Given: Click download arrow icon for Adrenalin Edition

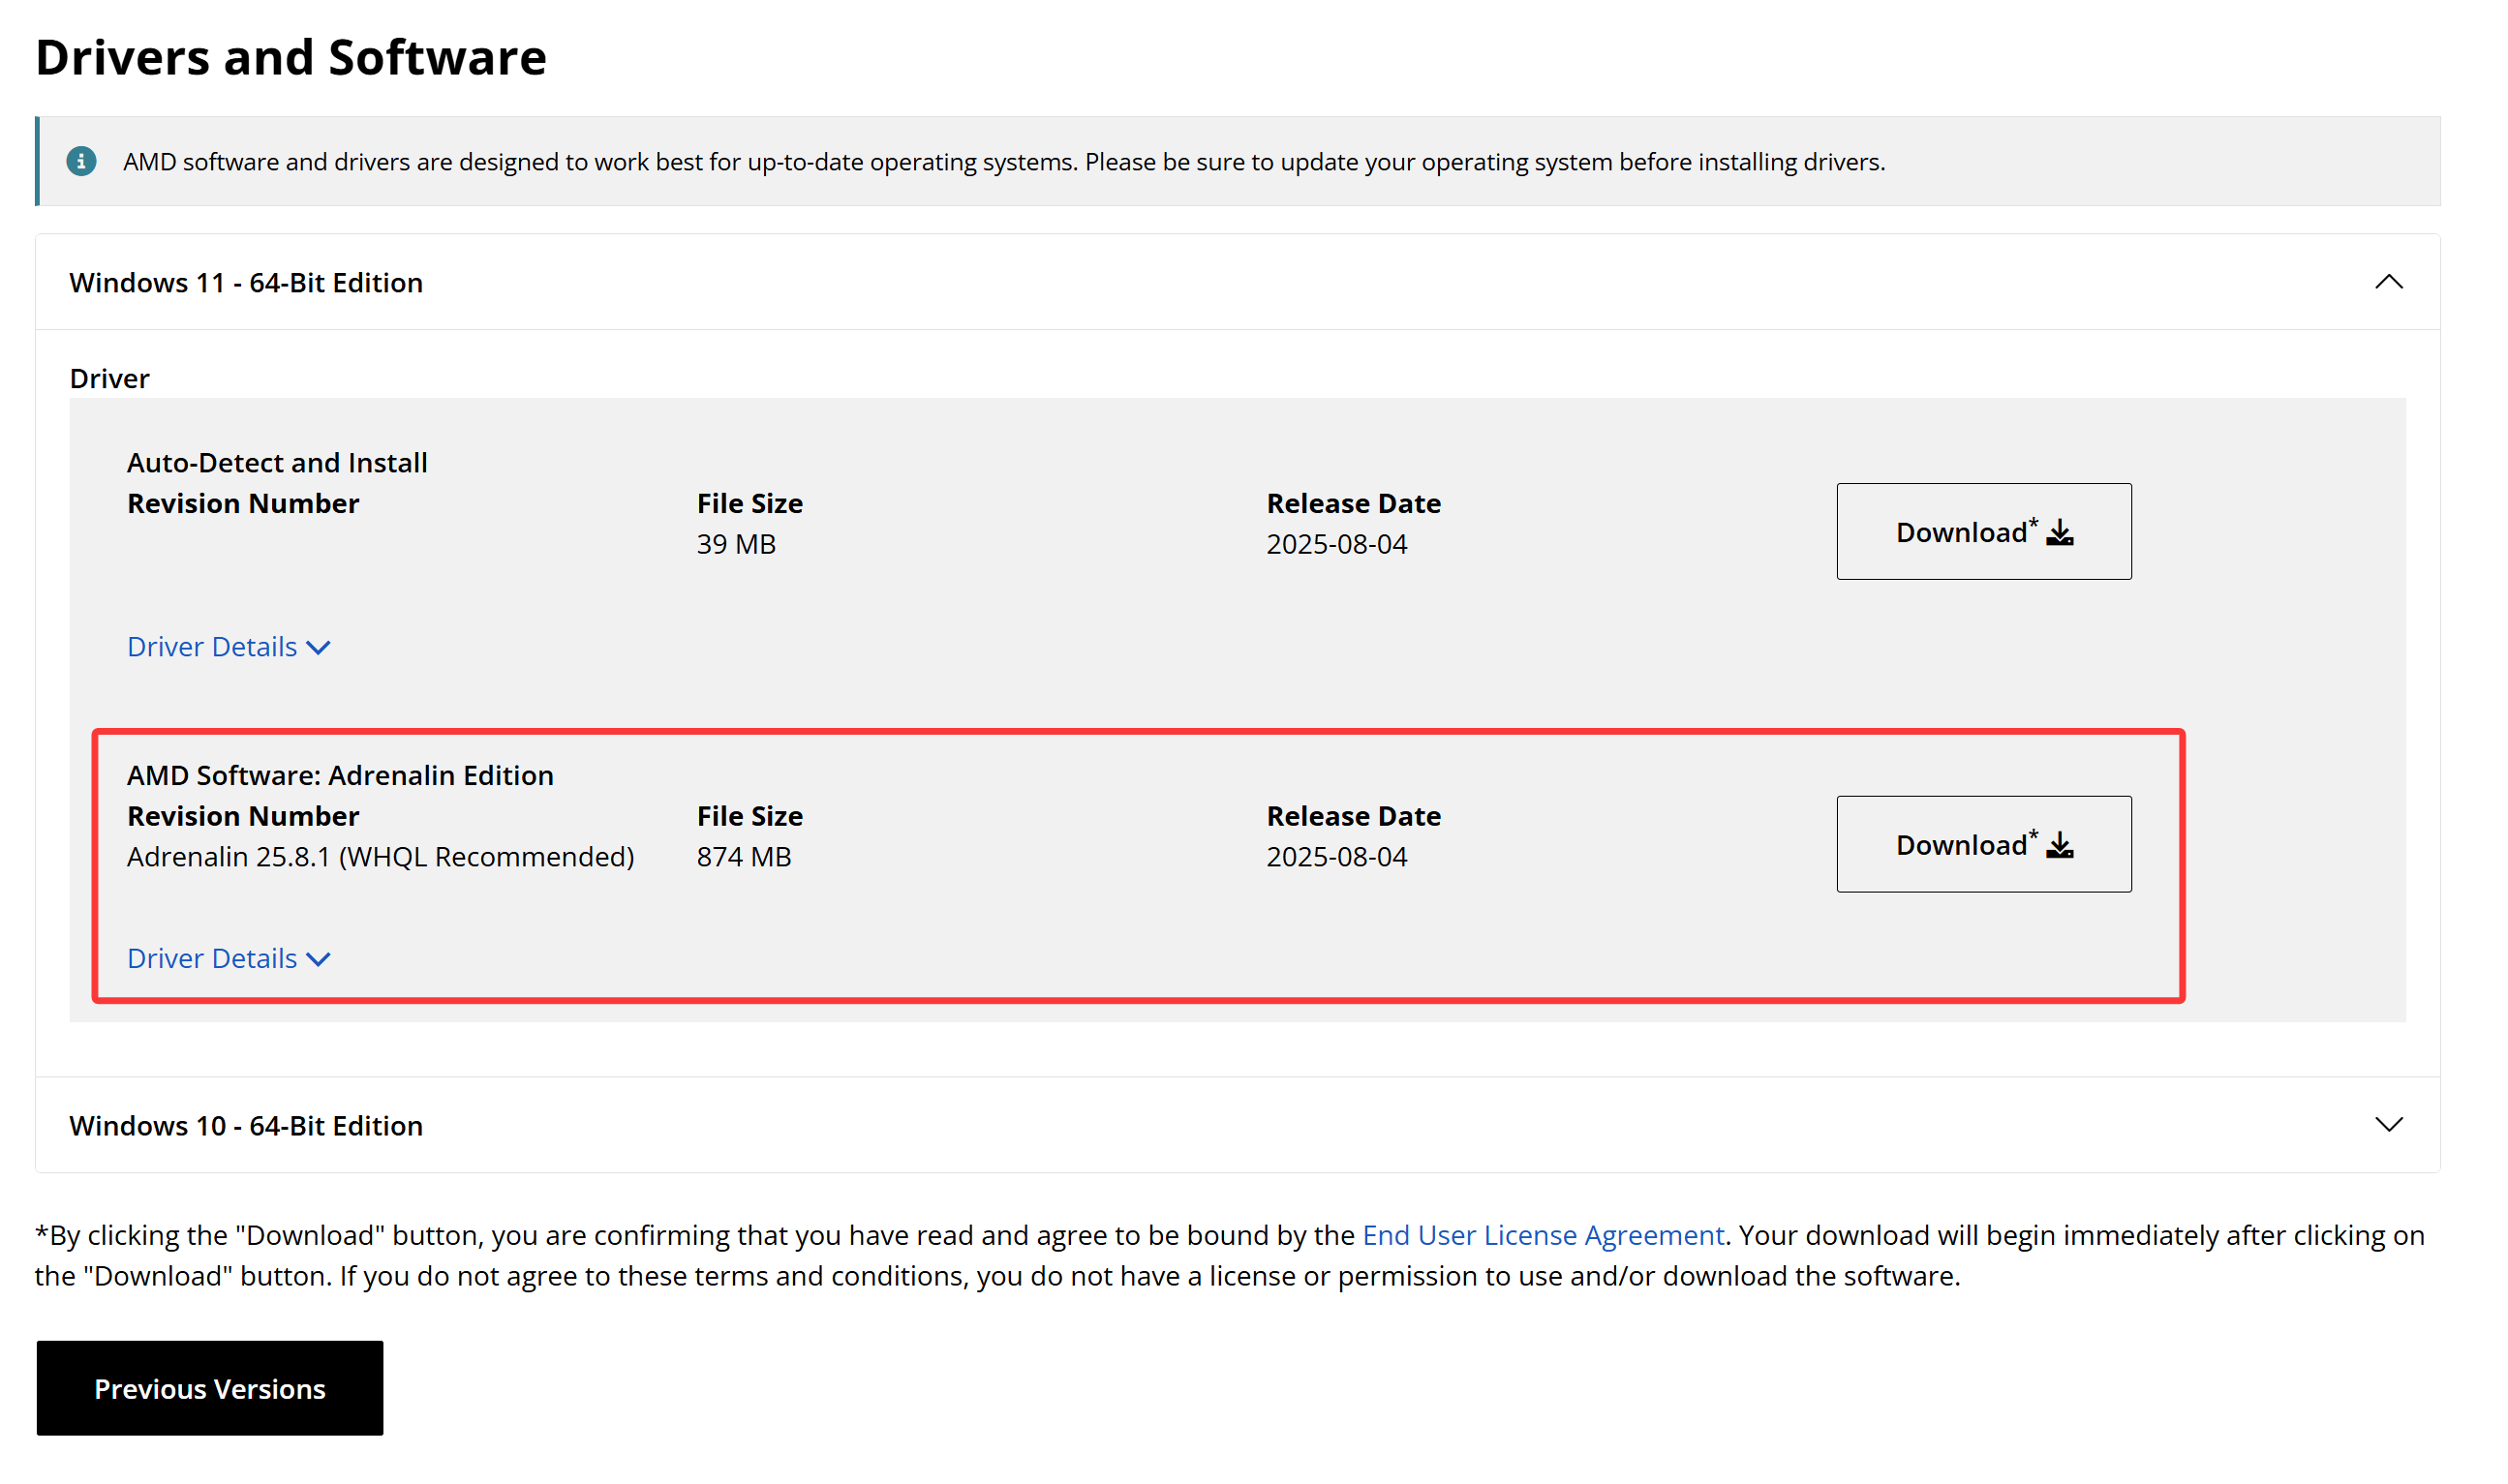Looking at the screenshot, I should pyautogui.click(x=2060, y=846).
